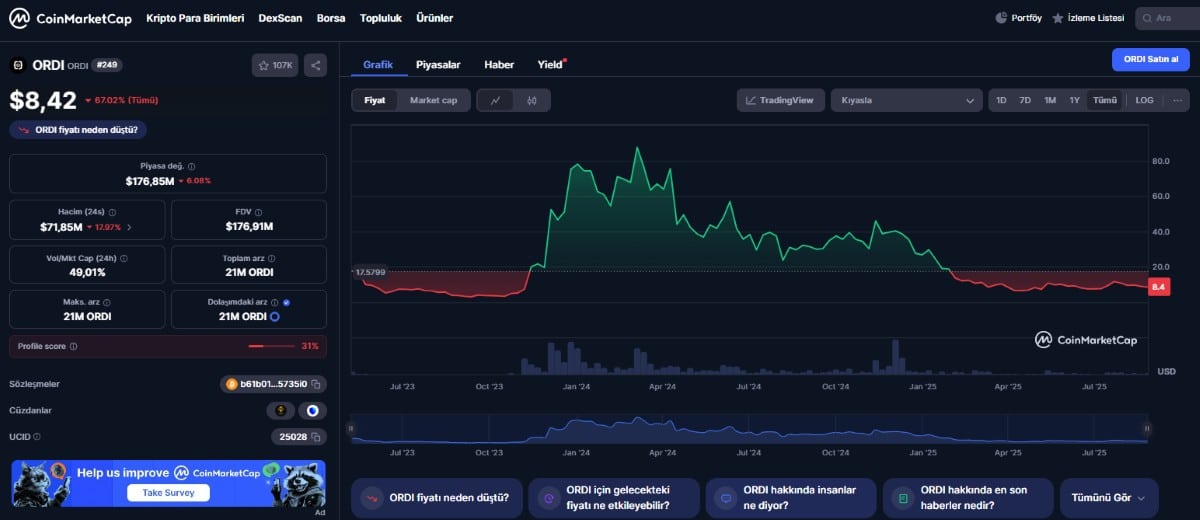
Task: Open the first dark wallet icon
Action: 280,410
